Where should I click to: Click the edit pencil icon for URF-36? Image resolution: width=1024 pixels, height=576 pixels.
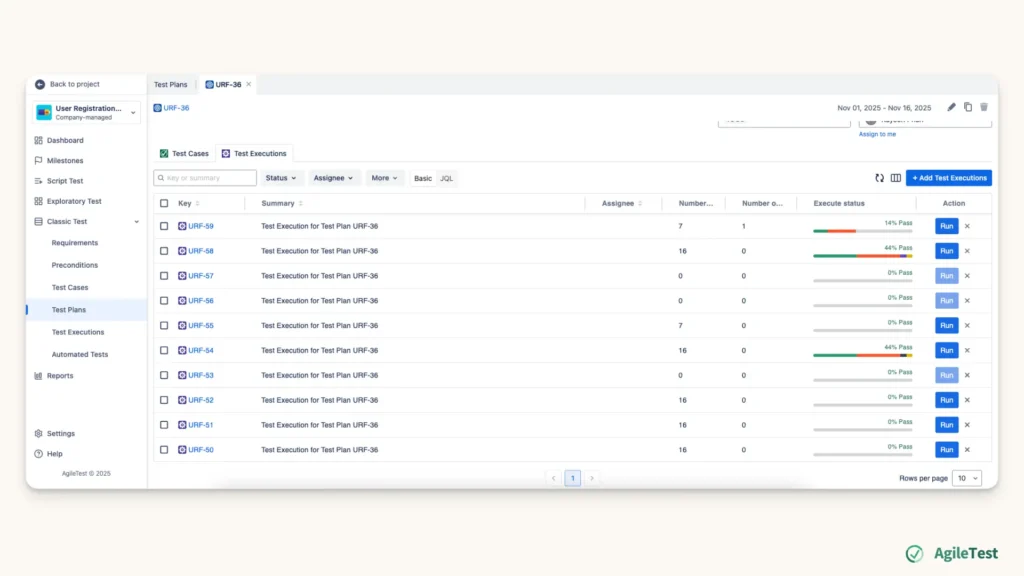pos(952,107)
